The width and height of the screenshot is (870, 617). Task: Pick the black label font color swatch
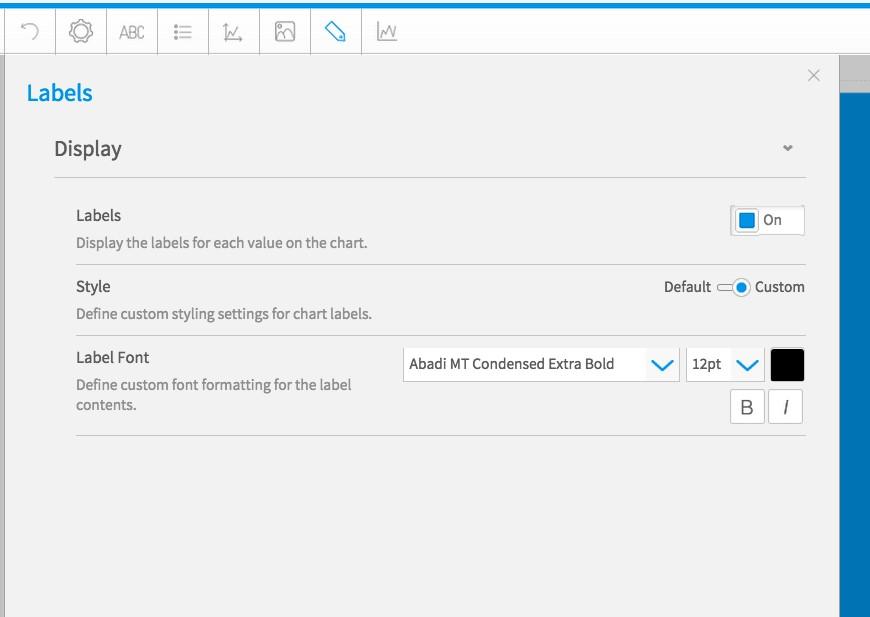click(787, 365)
